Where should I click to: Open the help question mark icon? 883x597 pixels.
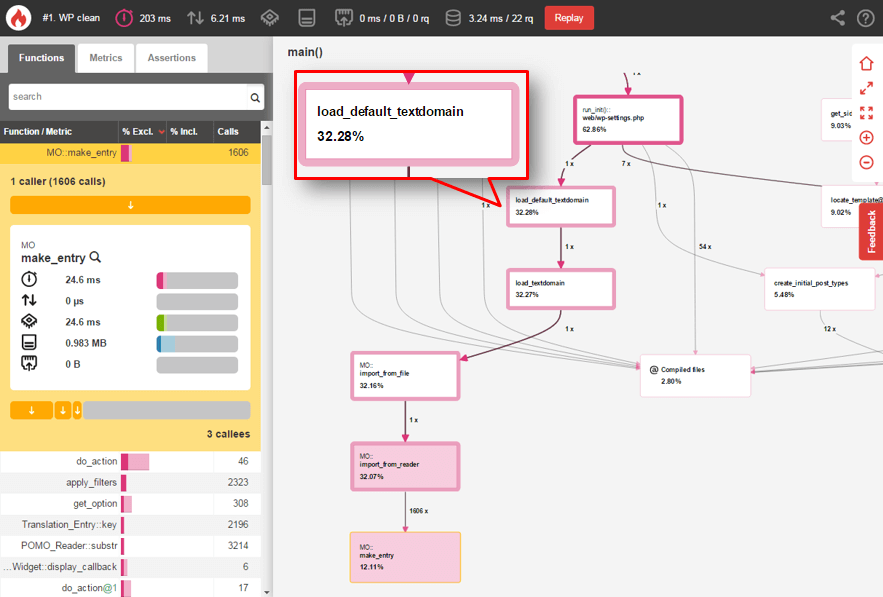(866, 18)
